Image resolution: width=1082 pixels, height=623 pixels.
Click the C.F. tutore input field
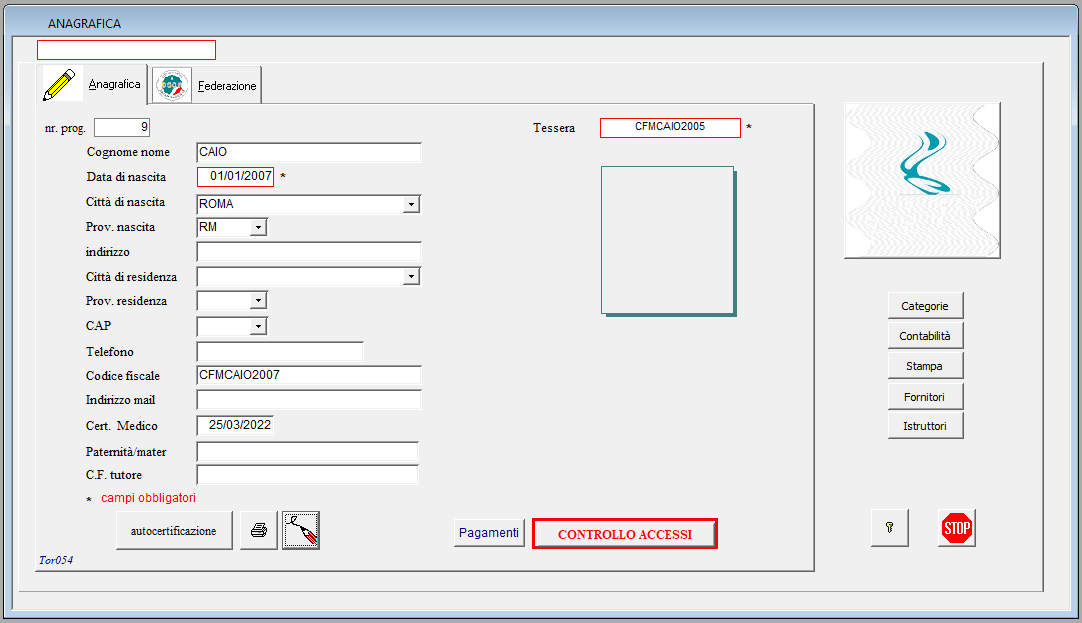pos(308,475)
